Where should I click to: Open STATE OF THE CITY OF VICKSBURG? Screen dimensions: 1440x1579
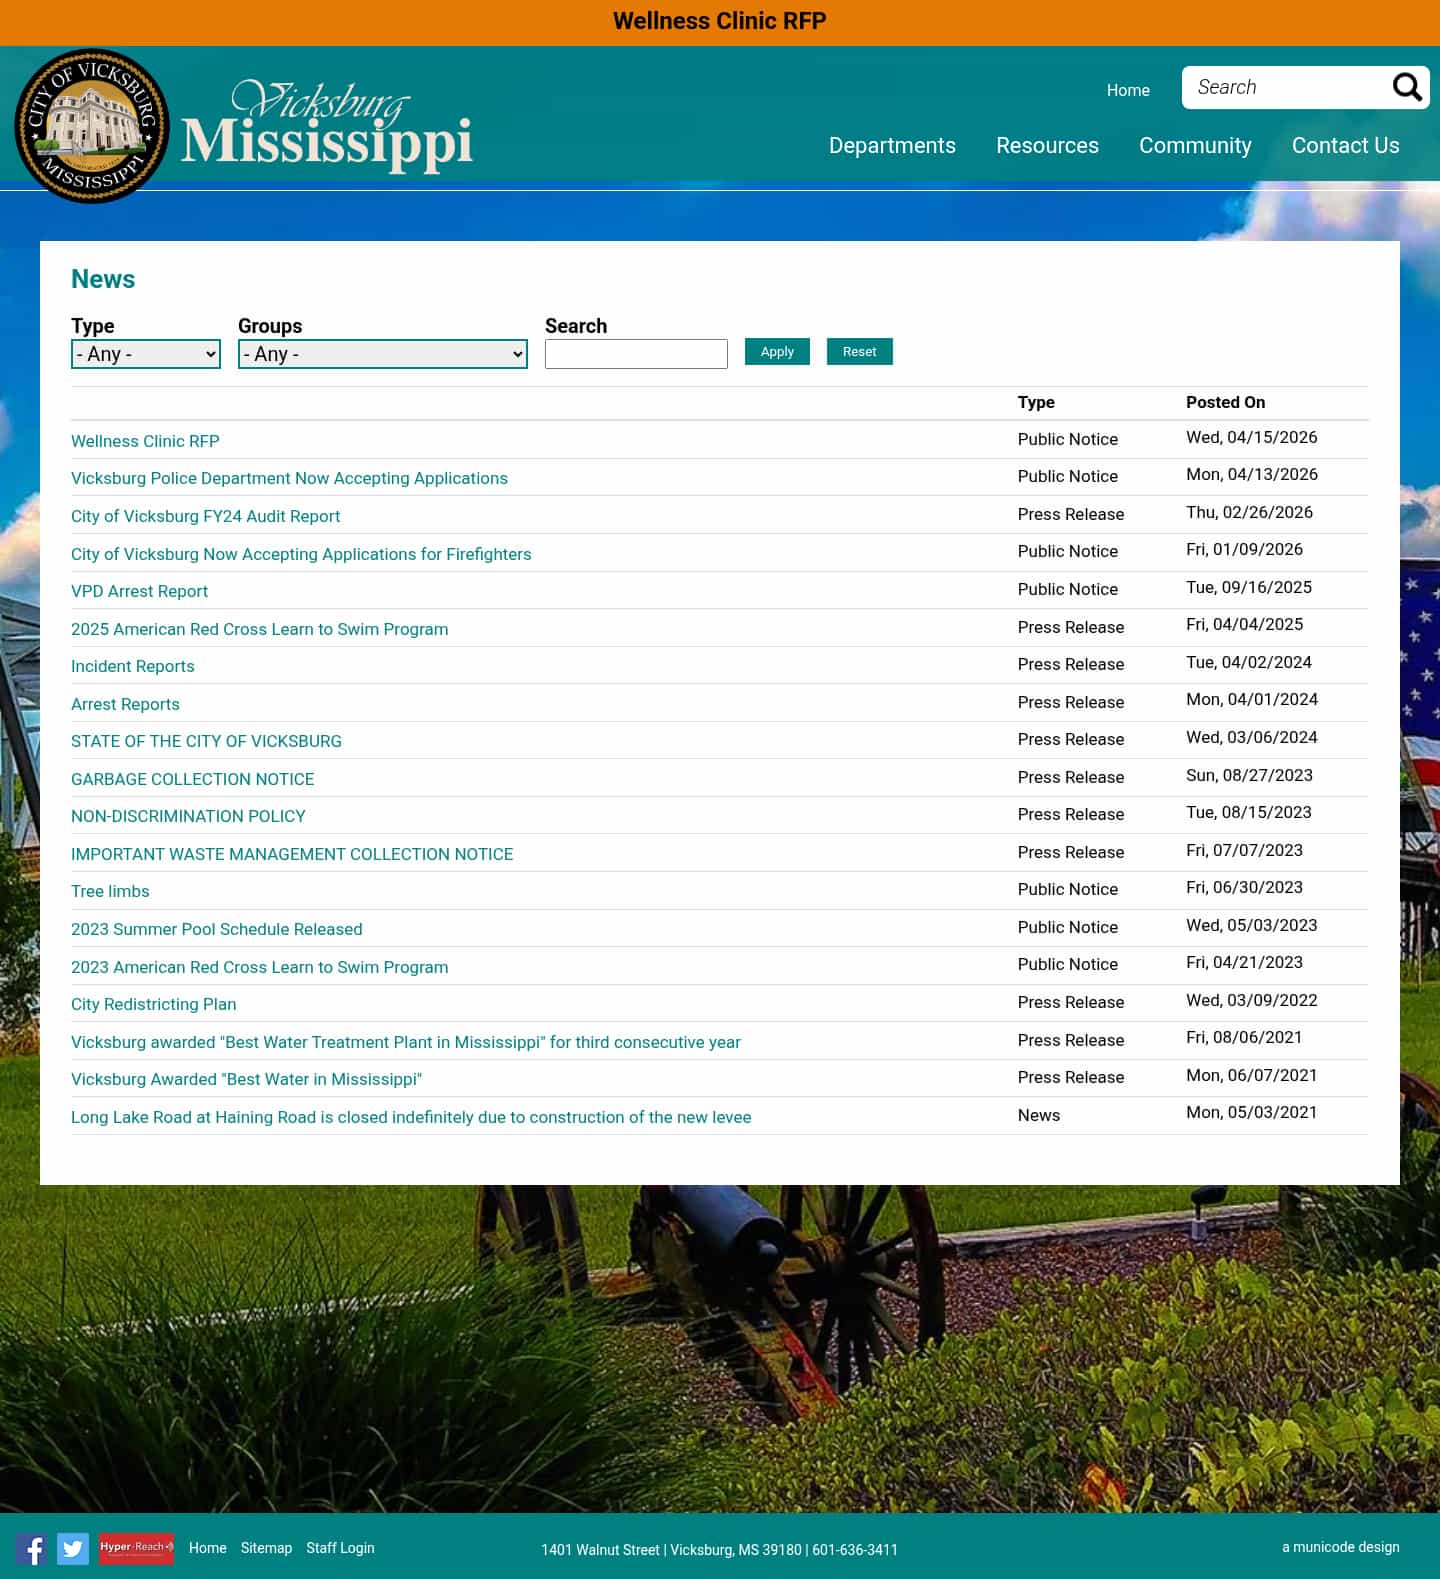[206, 741]
